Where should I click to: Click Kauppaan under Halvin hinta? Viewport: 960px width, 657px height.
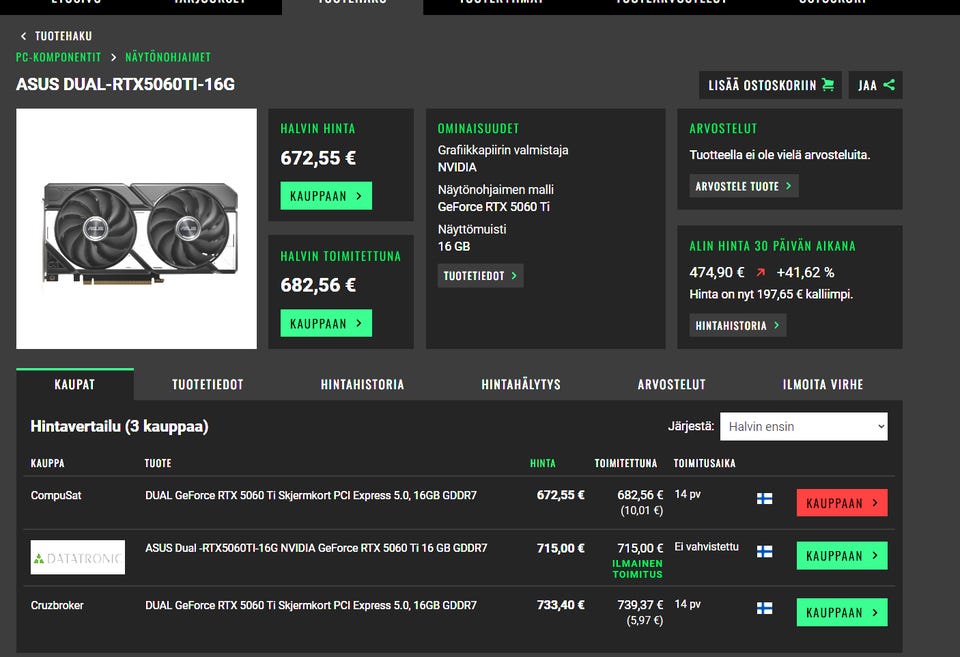coord(326,196)
